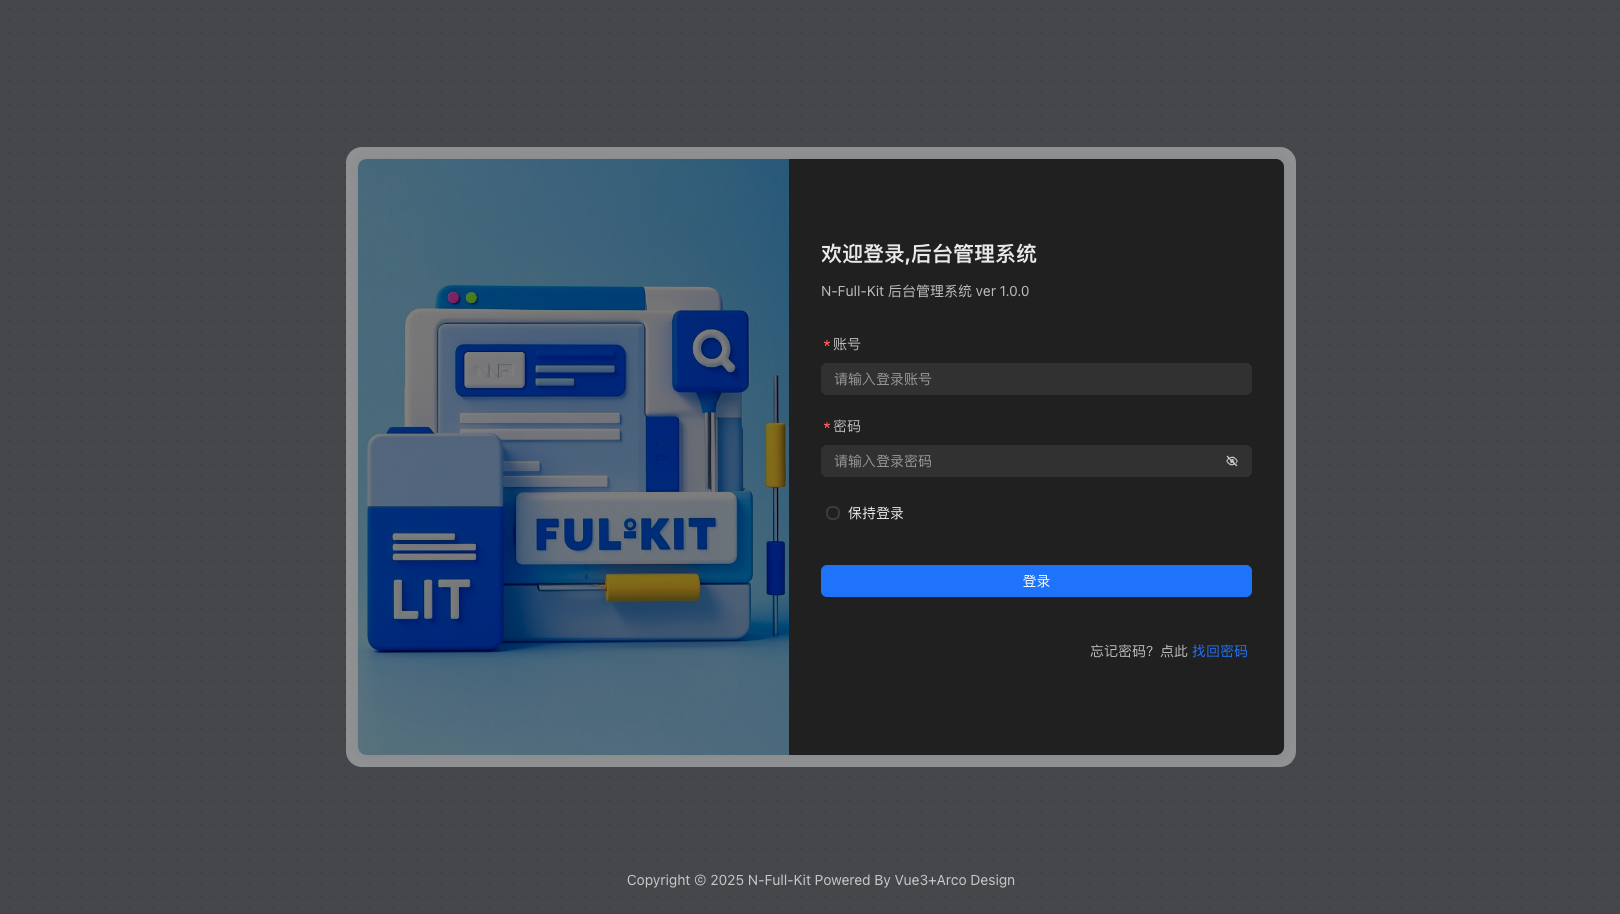Enable the 保持登录 checkbox
Image resolution: width=1620 pixels, height=914 pixels.
[832, 513]
